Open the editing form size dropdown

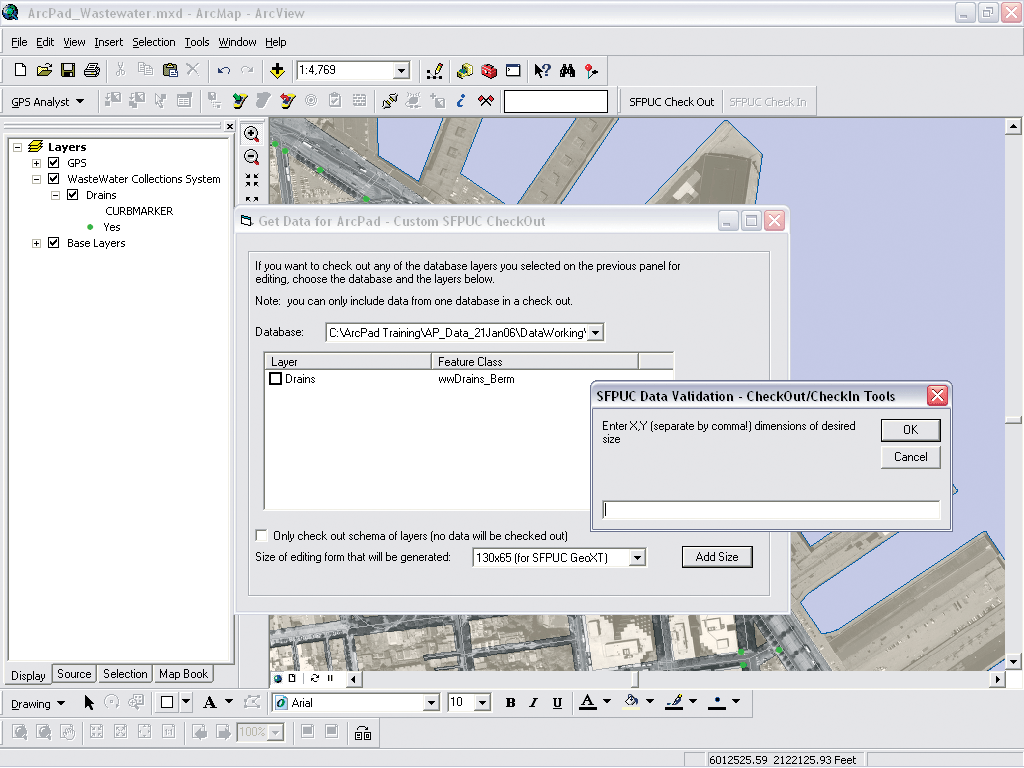[x=637, y=558]
